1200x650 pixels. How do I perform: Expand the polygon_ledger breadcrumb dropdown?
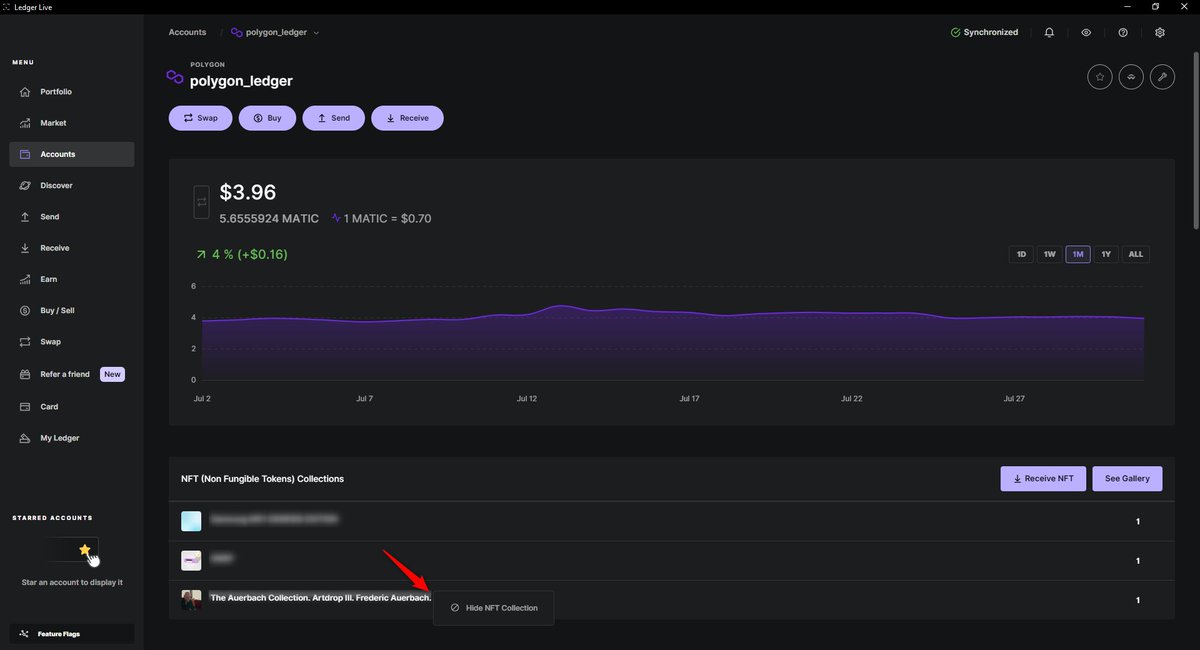coord(316,33)
